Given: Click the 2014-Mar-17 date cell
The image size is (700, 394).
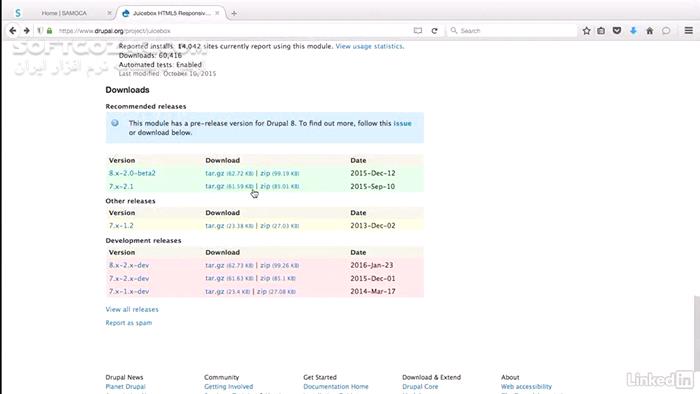Looking at the screenshot, I should [373, 291].
